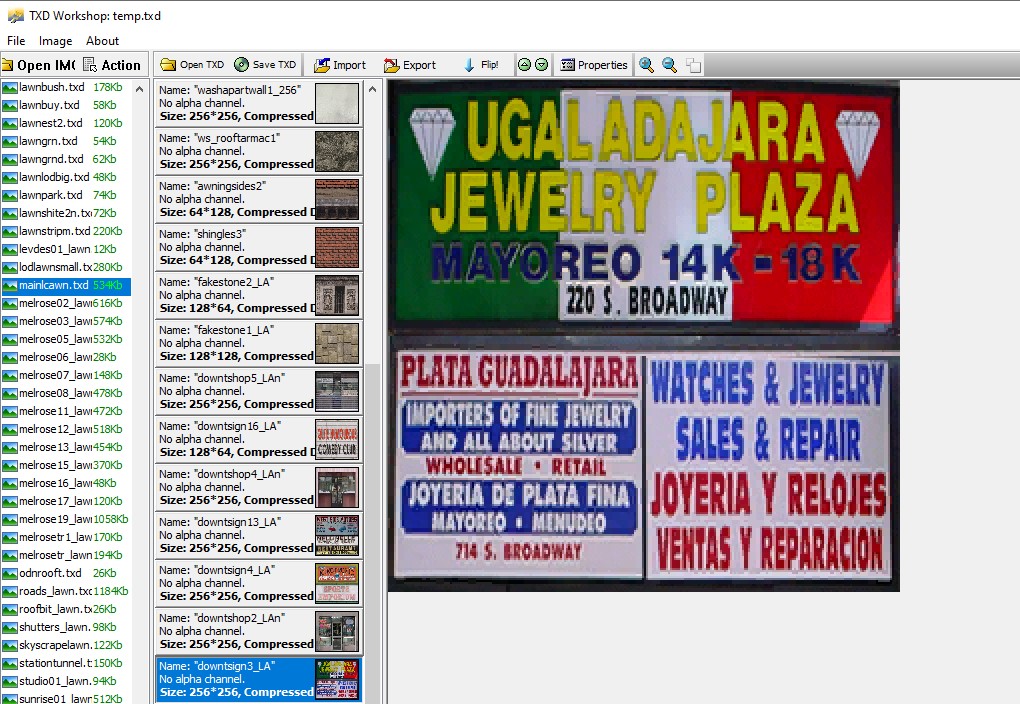Select texture downtshop4_LAn
This screenshot has width=1020, height=704.
click(x=258, y=487)
